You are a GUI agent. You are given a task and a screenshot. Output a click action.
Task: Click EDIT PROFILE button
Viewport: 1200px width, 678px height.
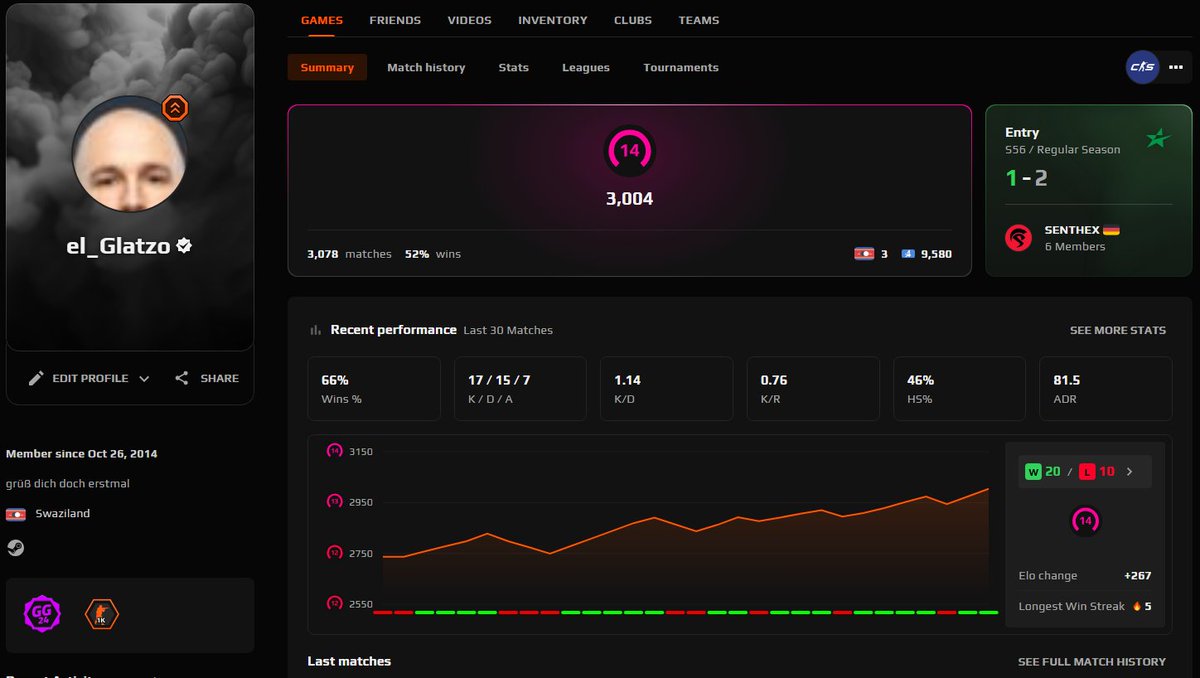(x=90, y=378)
